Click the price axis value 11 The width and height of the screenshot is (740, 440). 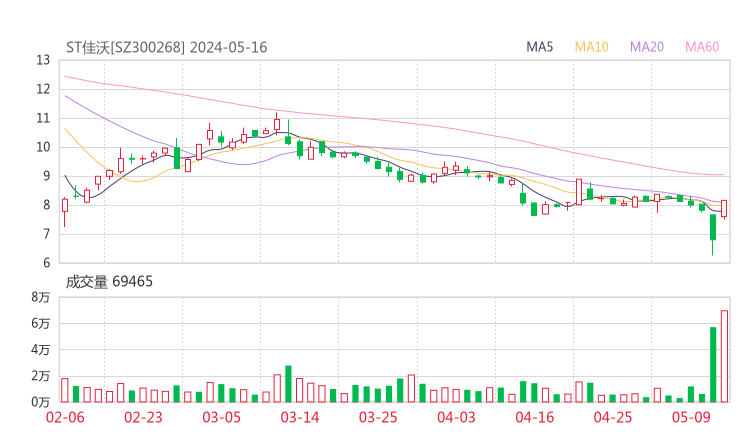(43, 118)
